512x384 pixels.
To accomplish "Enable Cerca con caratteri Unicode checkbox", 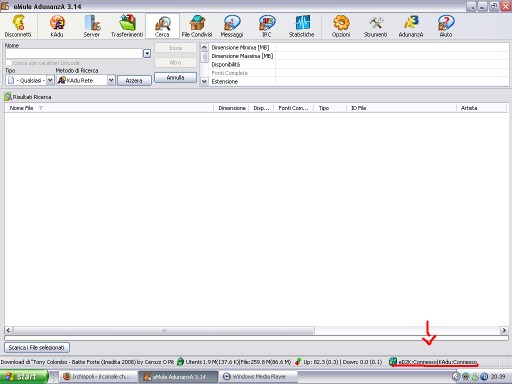I will click(x=9, y=63).
